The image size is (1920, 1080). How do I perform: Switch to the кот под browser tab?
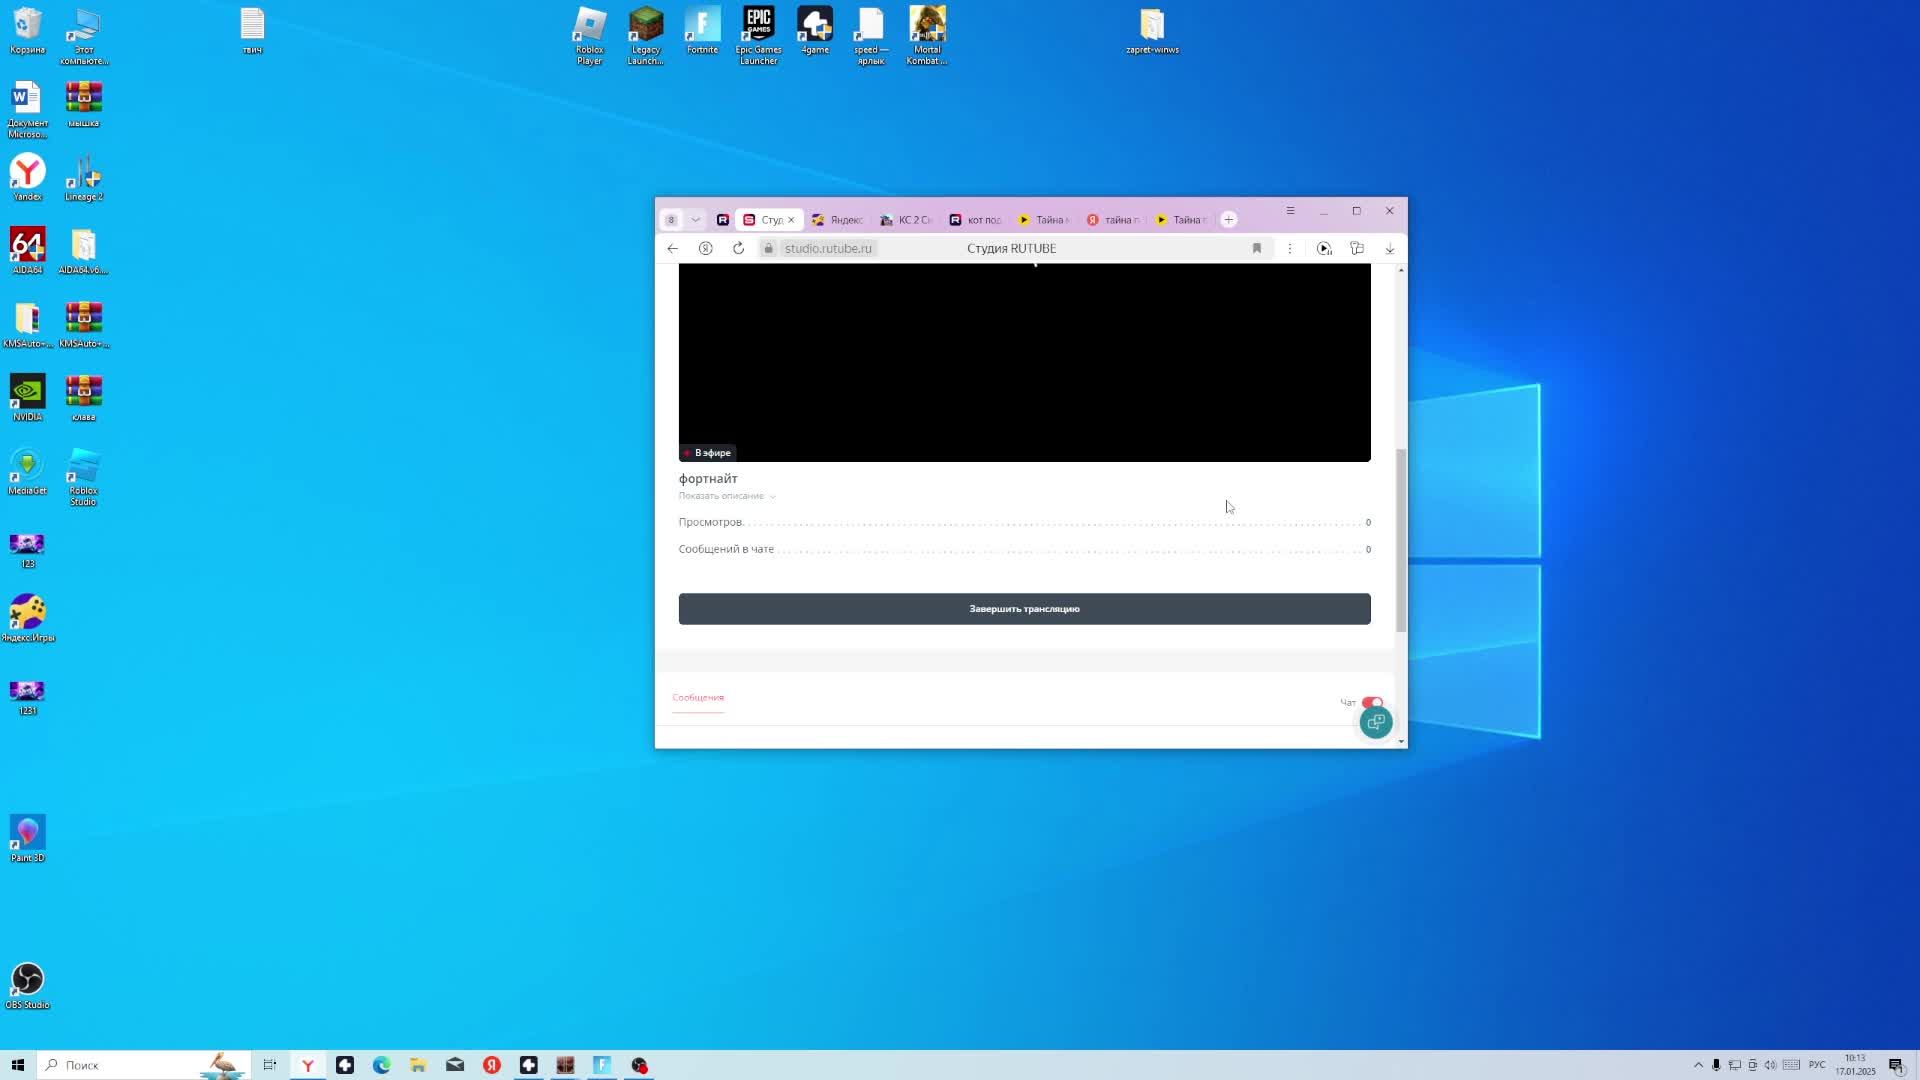tap(975, 220)
